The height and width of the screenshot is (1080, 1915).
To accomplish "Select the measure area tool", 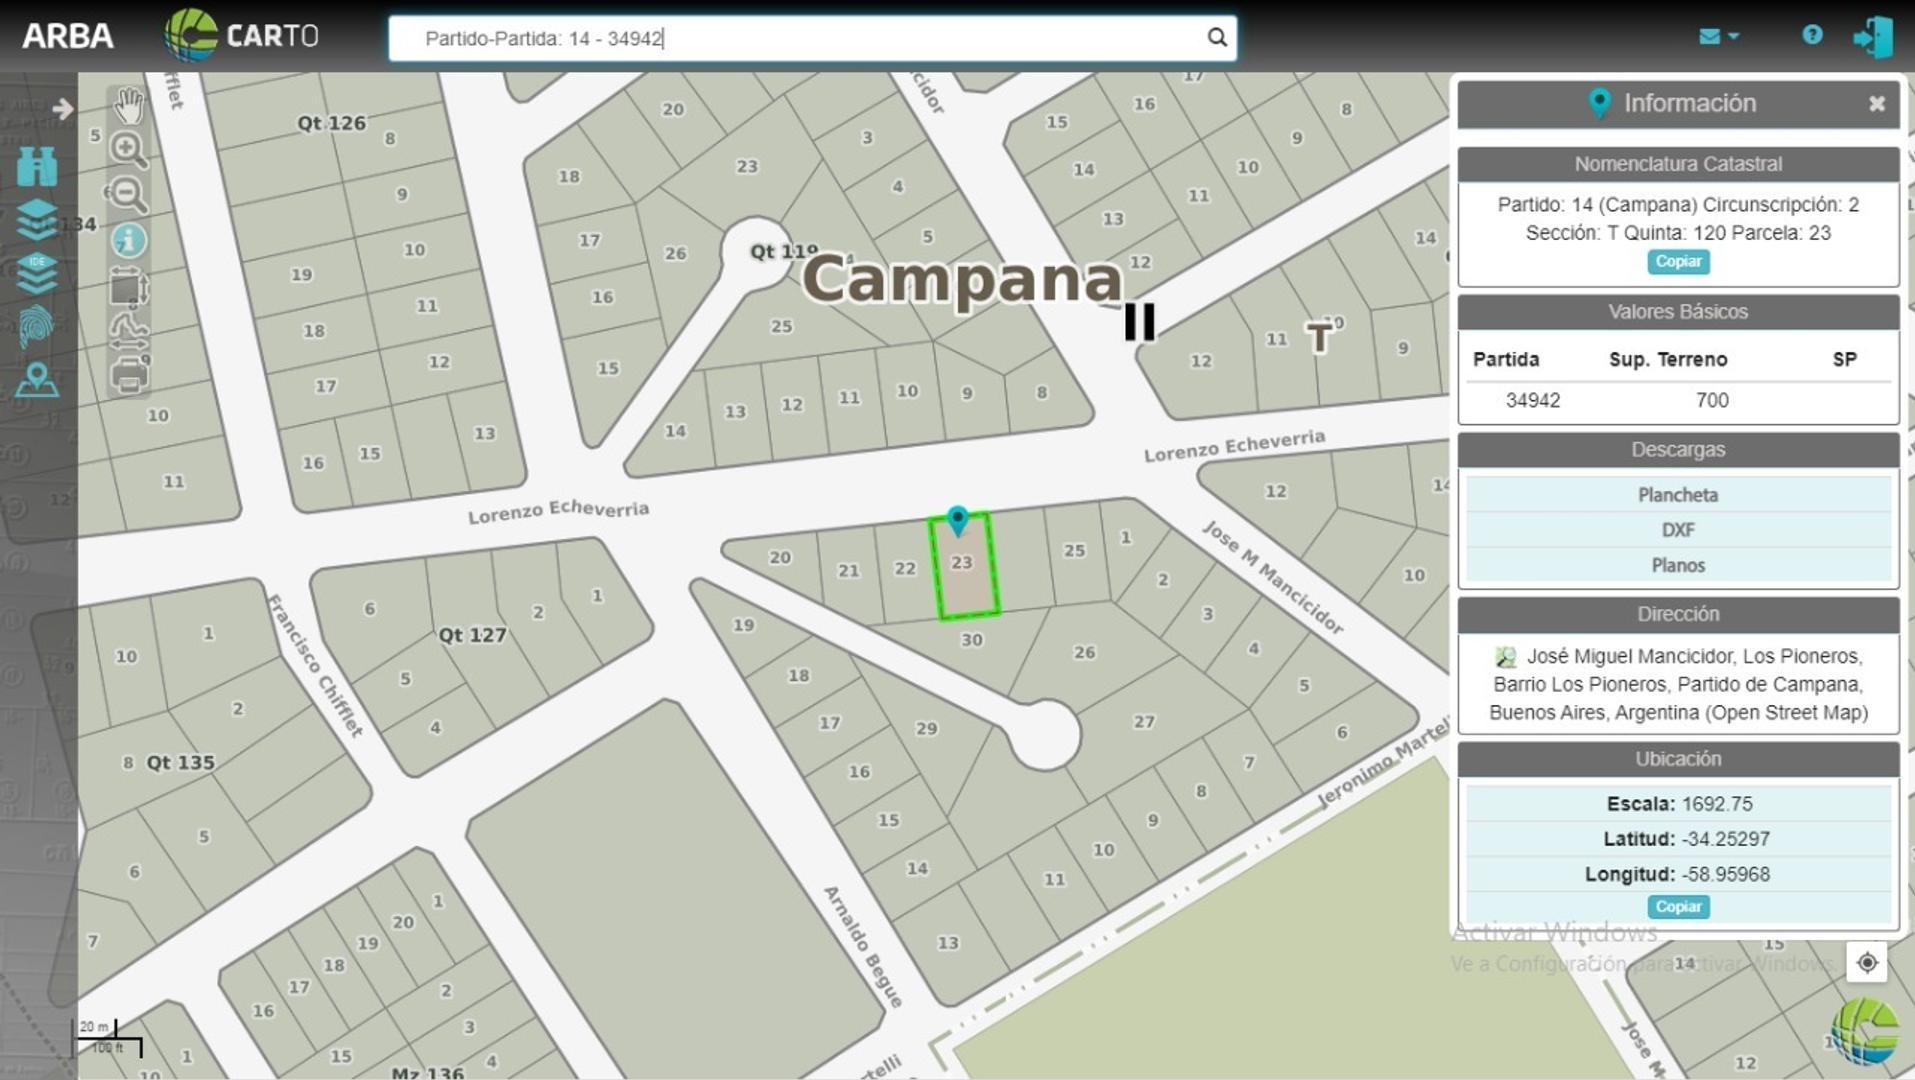I will coord(128,288).
